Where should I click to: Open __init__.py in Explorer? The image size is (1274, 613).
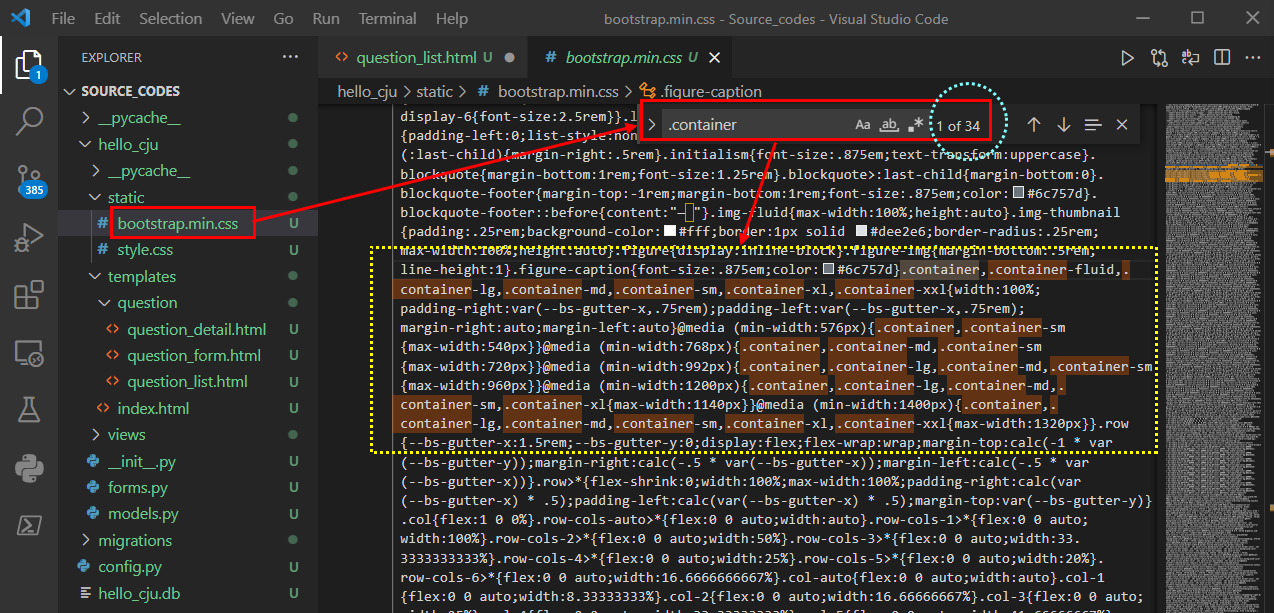141,461
